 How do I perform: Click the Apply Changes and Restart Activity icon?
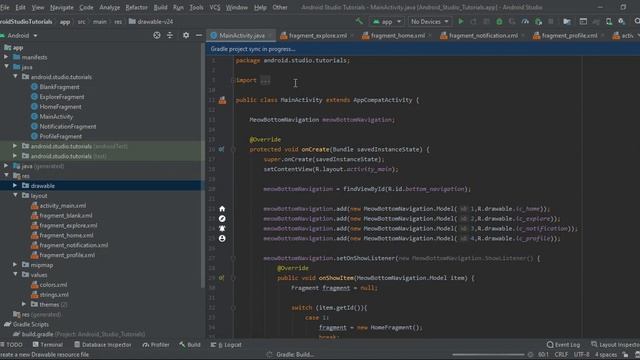(473, 21)
